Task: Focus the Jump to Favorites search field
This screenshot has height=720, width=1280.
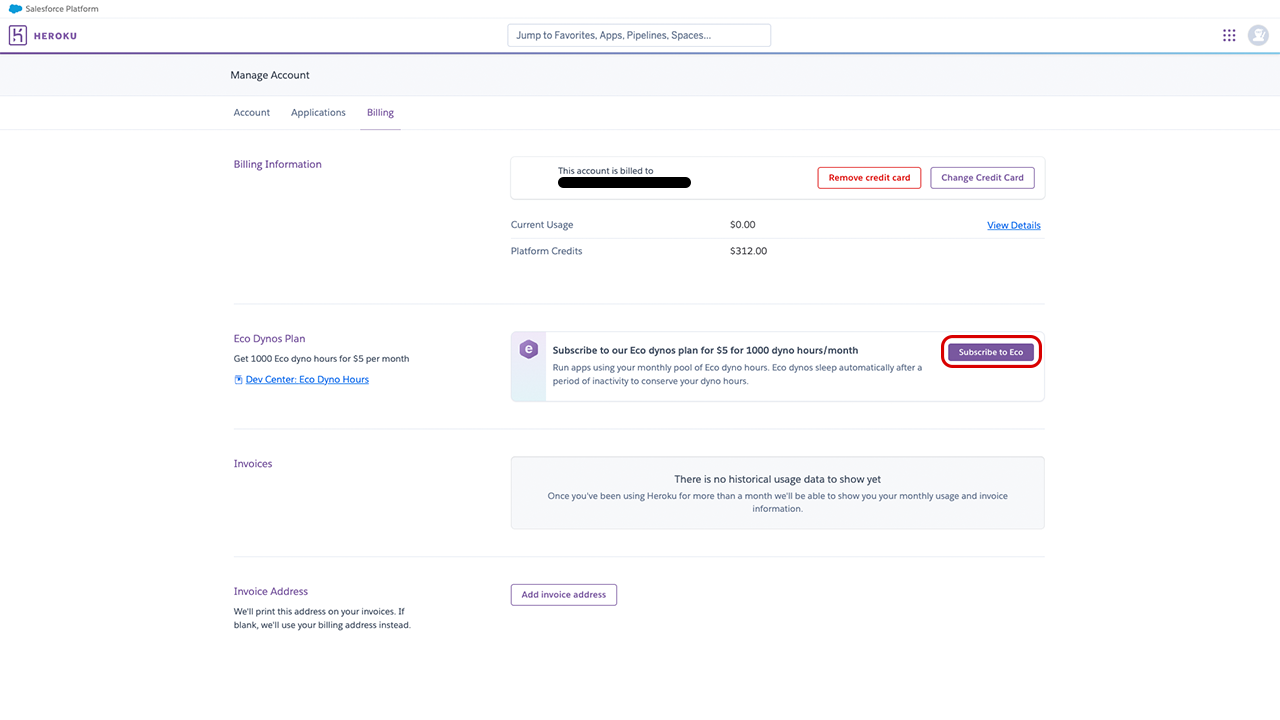Action: coord(639,35)
